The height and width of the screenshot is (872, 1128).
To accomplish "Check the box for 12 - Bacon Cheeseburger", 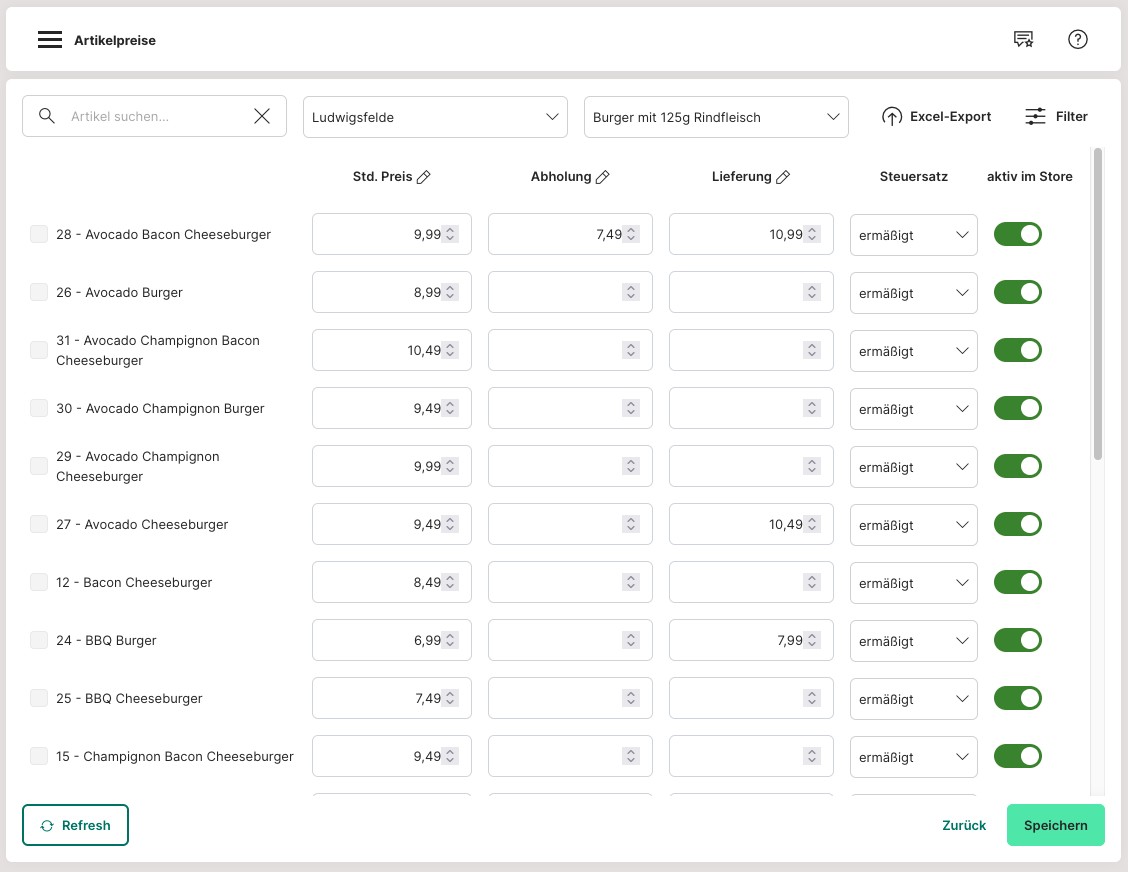I will click(x=39, y=582).
